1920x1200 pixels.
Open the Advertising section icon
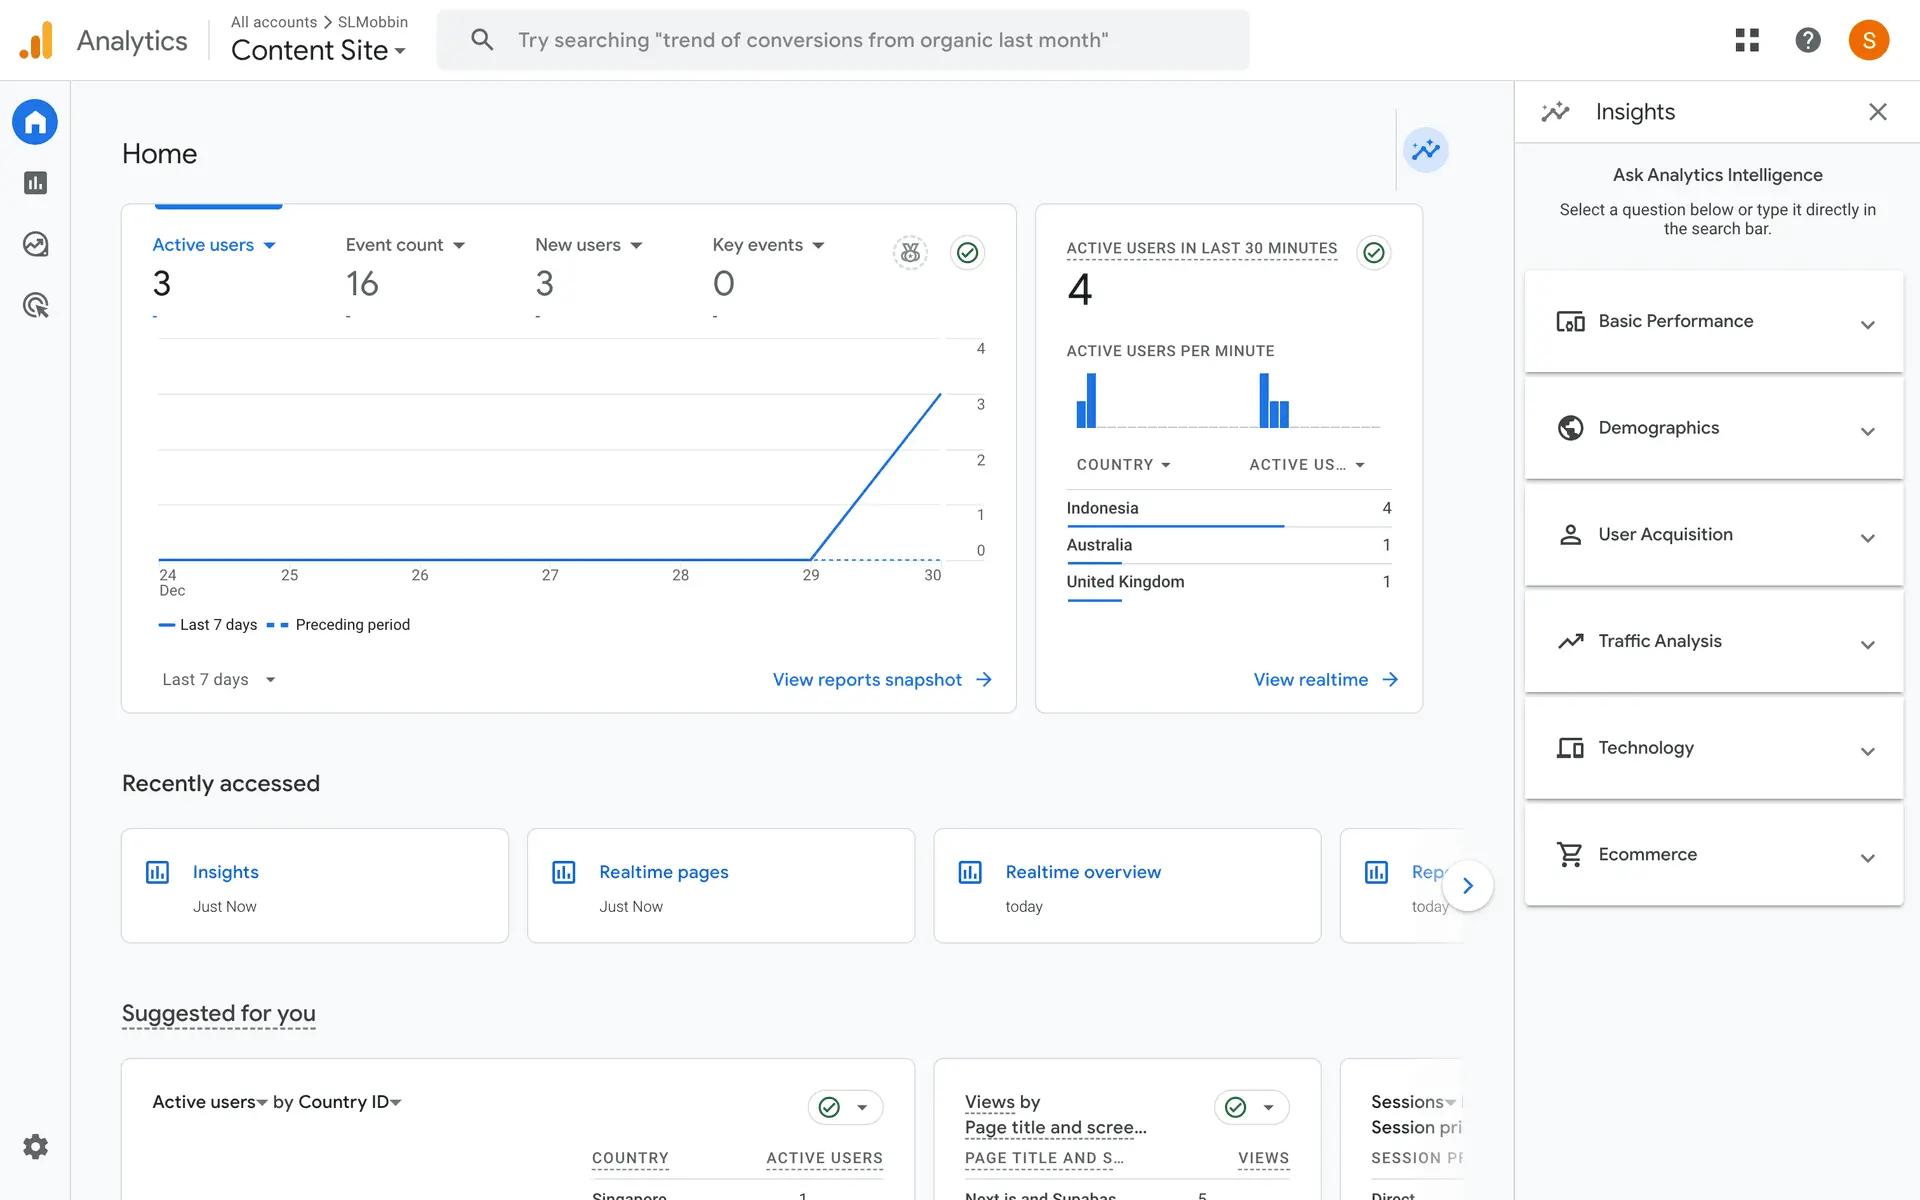click(36, 305)
